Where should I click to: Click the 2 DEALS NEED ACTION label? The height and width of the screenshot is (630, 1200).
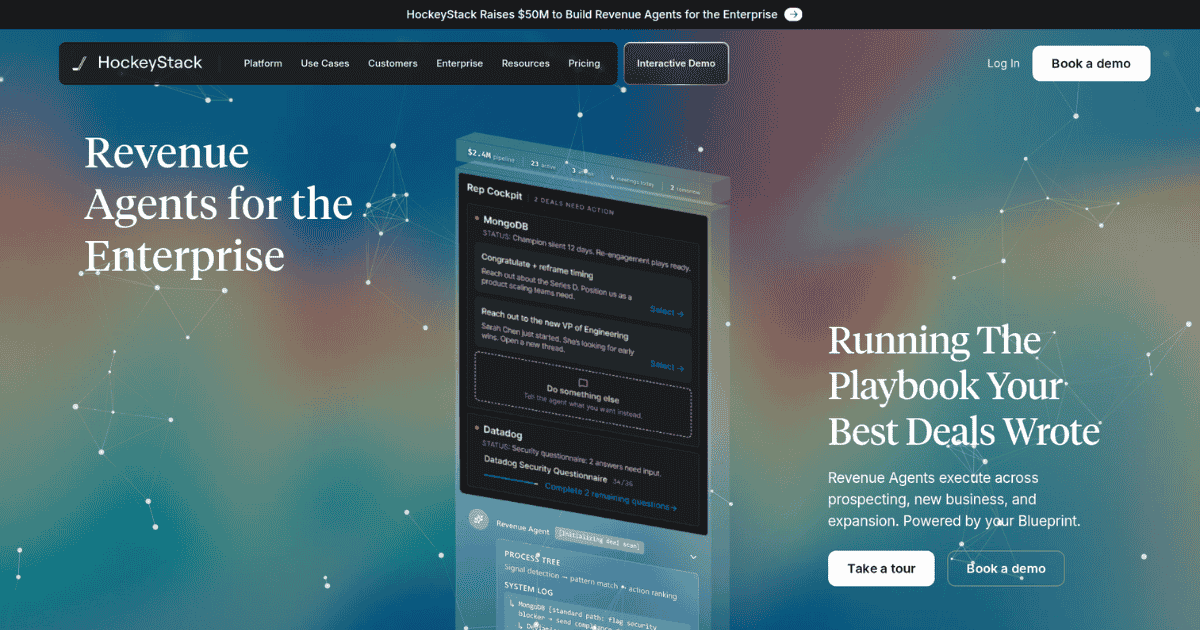pos(574,205)
